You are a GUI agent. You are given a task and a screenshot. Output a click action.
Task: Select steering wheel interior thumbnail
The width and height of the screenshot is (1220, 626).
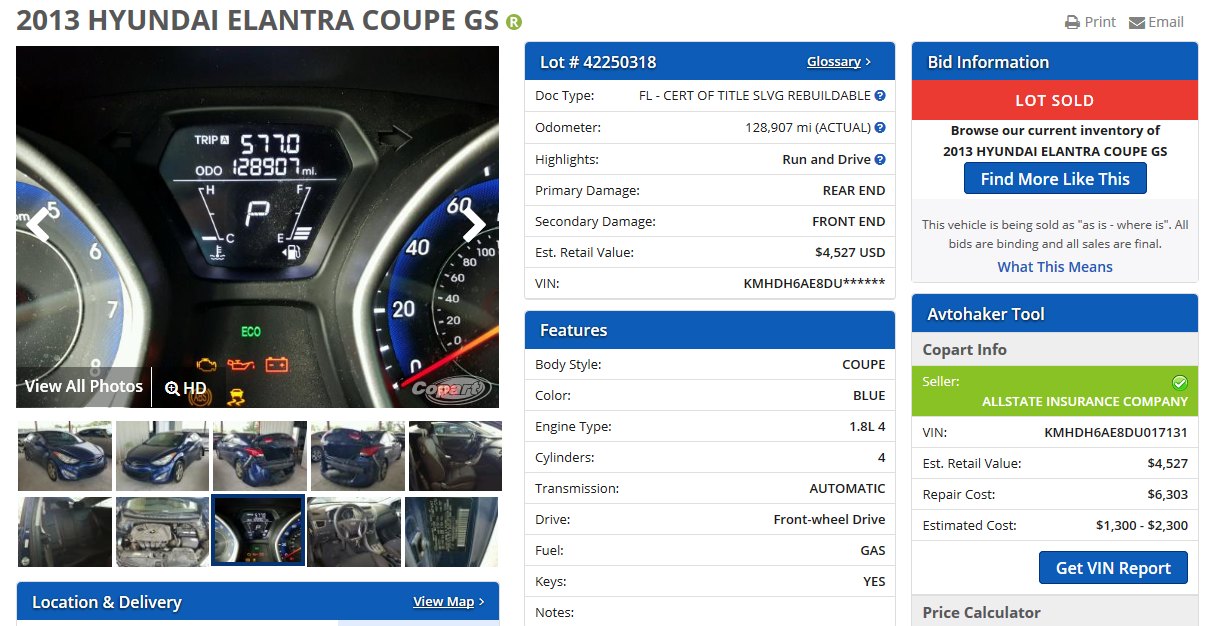coord(354,532)
